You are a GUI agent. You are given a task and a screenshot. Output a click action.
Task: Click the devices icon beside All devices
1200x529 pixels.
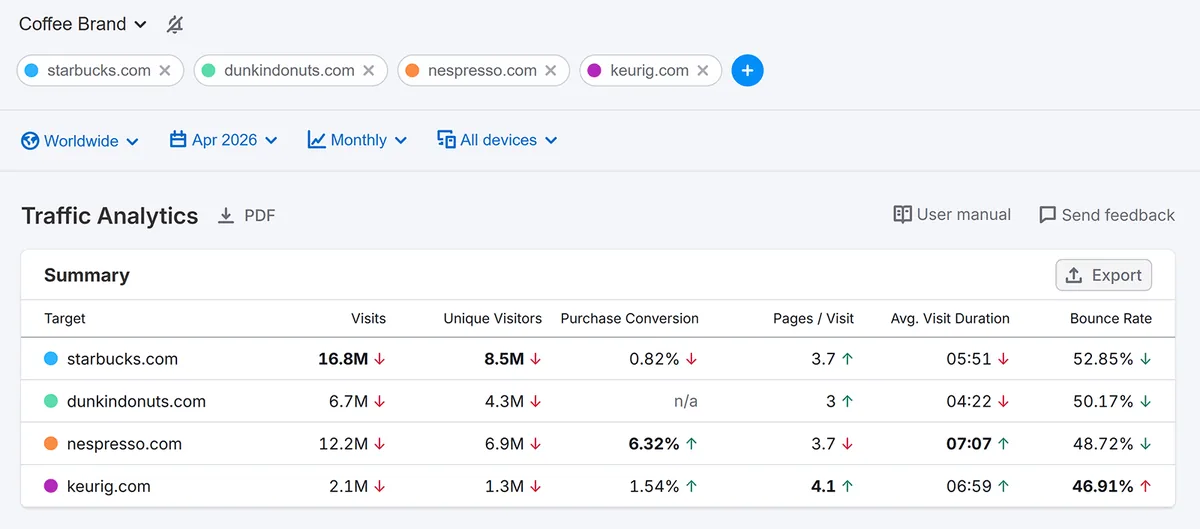[x=446, y=140]
